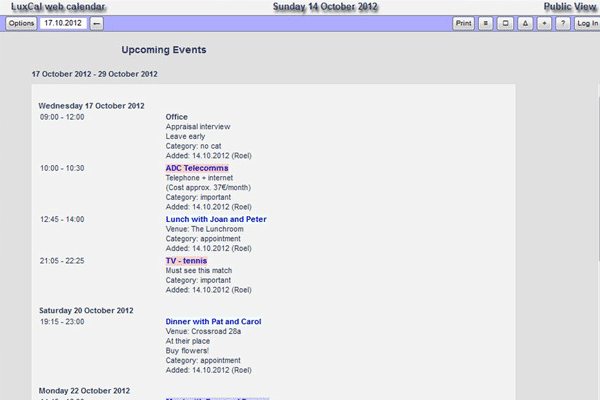The height and width of the screenshot is (400, 600).
Task: Click the Wednesday 17 October 2012 date heading
Action: pos(92,106)
